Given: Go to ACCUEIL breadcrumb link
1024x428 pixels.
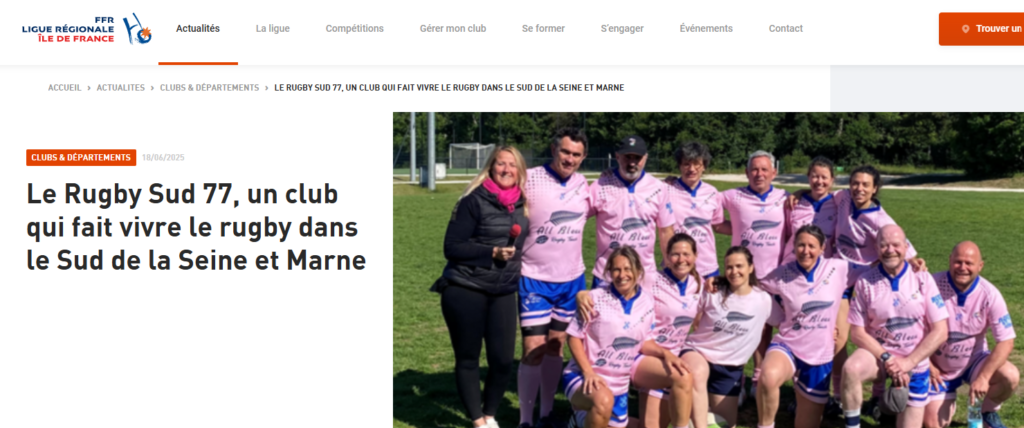Looking at the screenshot, I should click(x=65, y=88).
